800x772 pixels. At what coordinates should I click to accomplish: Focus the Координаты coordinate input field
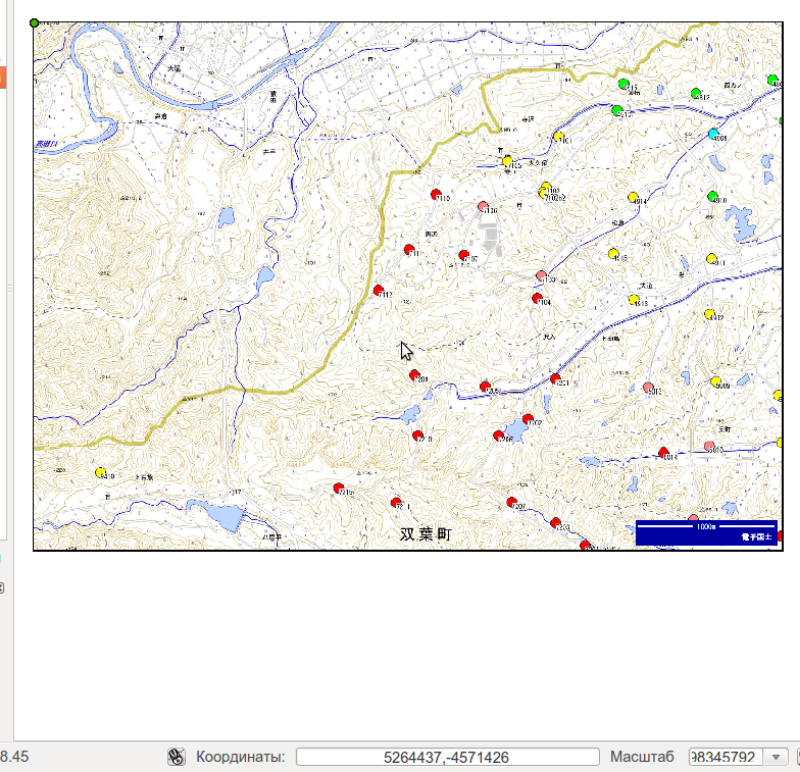tap(447, 757)
